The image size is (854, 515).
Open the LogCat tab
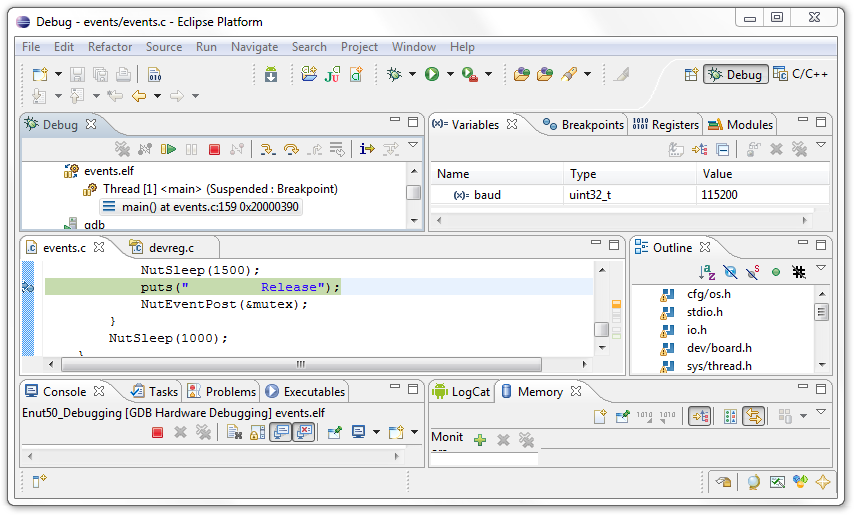(x=461, y=392)
